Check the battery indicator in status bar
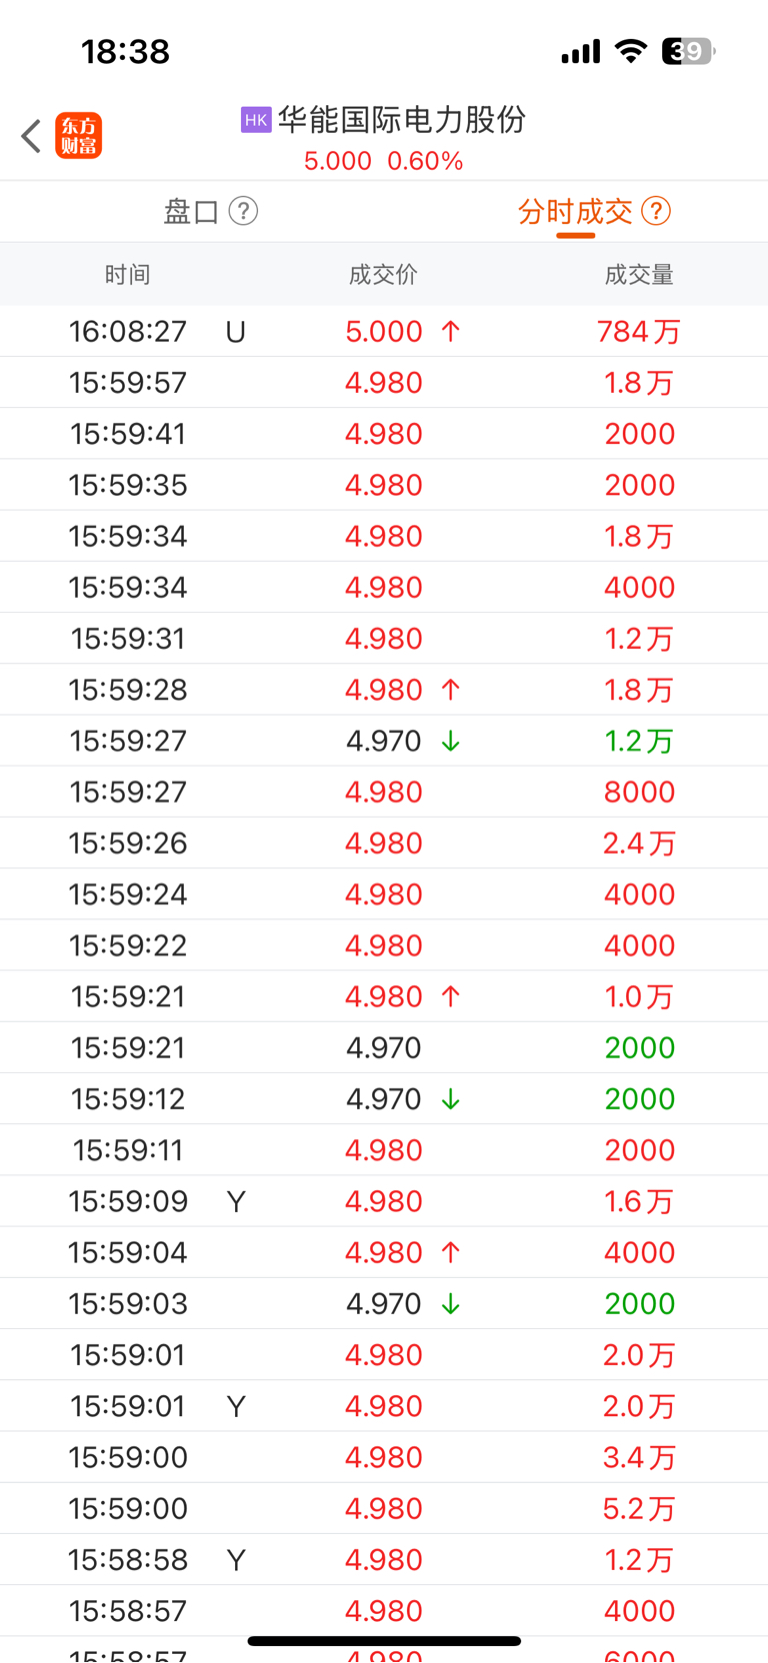 point(689,51)
